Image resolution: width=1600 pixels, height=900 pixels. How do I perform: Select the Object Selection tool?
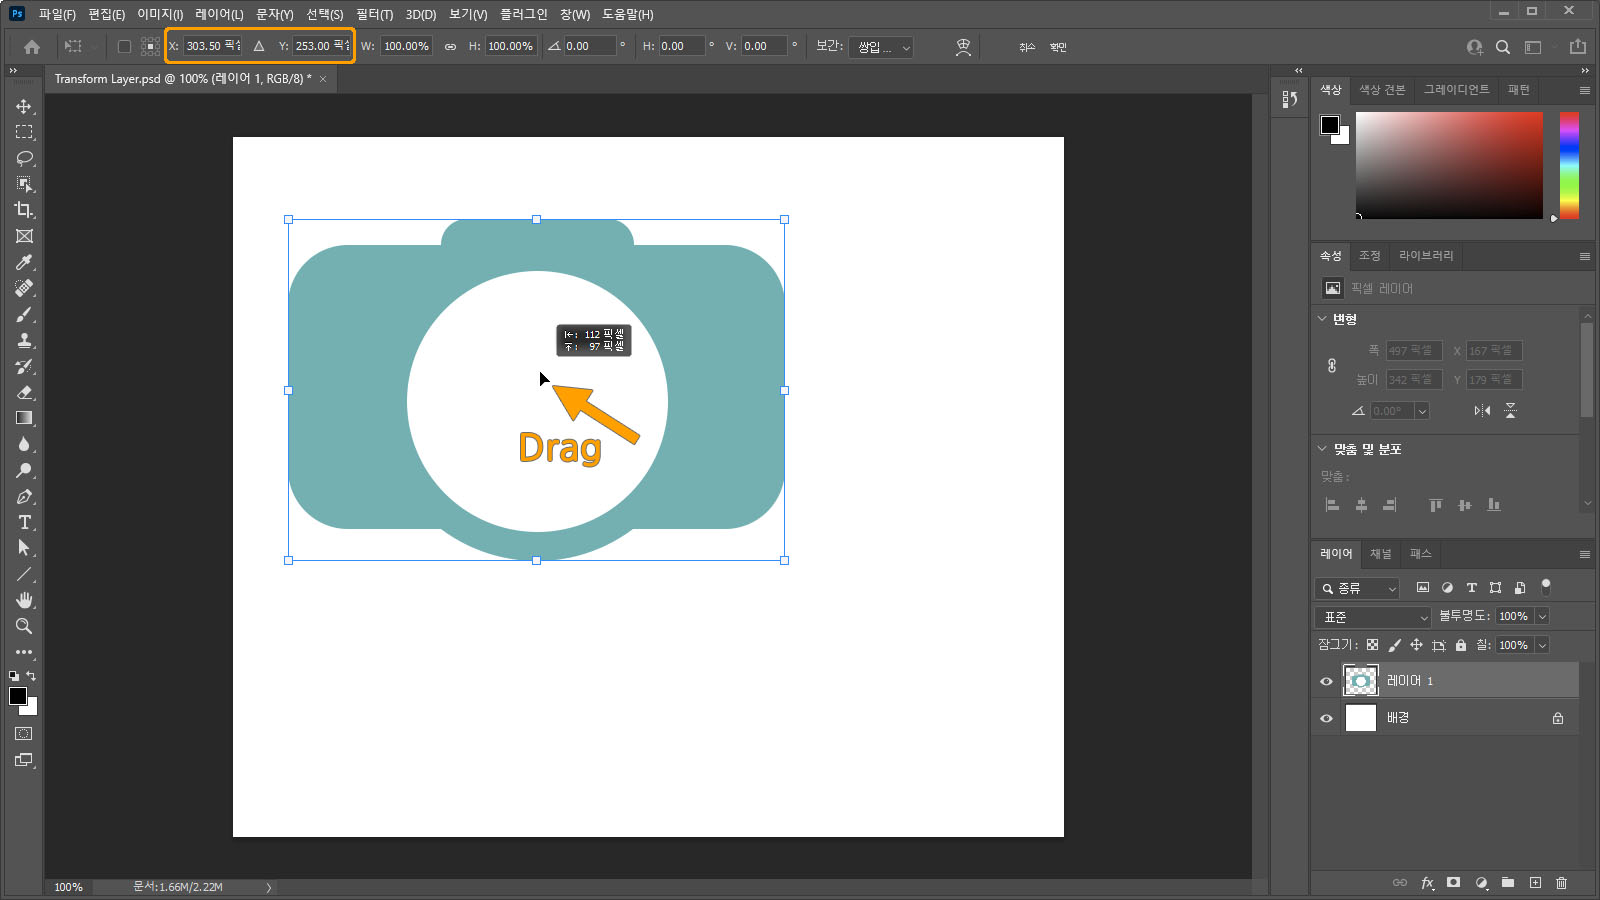(x=24, y=184)
